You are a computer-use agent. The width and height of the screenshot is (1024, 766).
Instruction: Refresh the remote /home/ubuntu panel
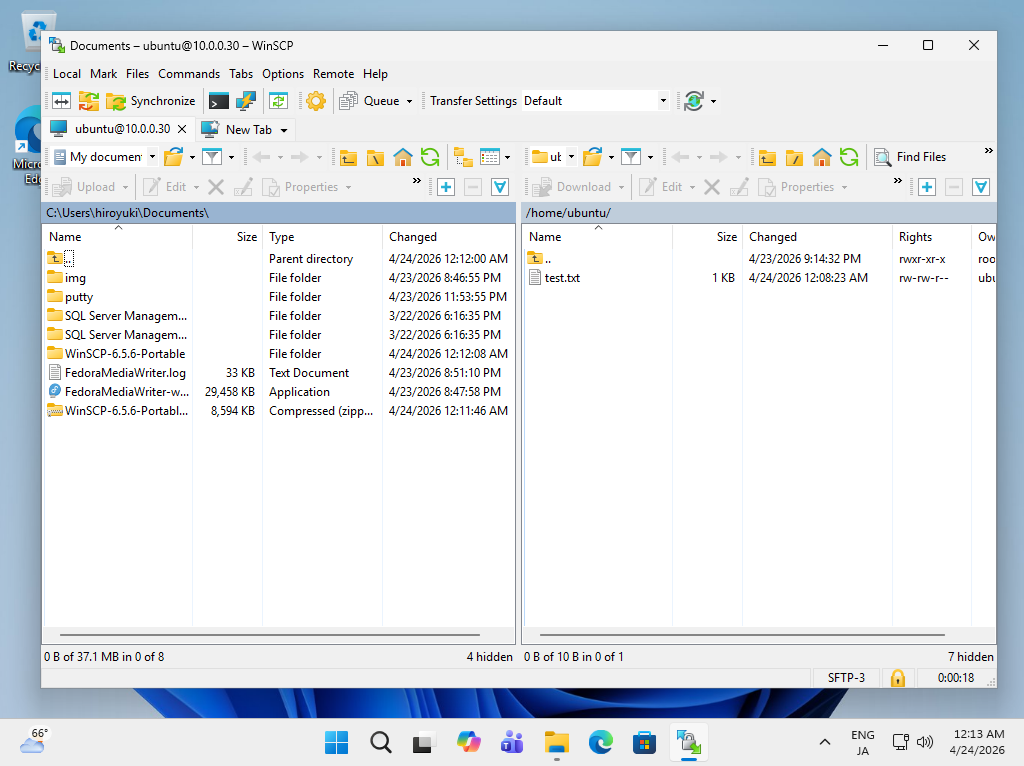tap(849, 157)
